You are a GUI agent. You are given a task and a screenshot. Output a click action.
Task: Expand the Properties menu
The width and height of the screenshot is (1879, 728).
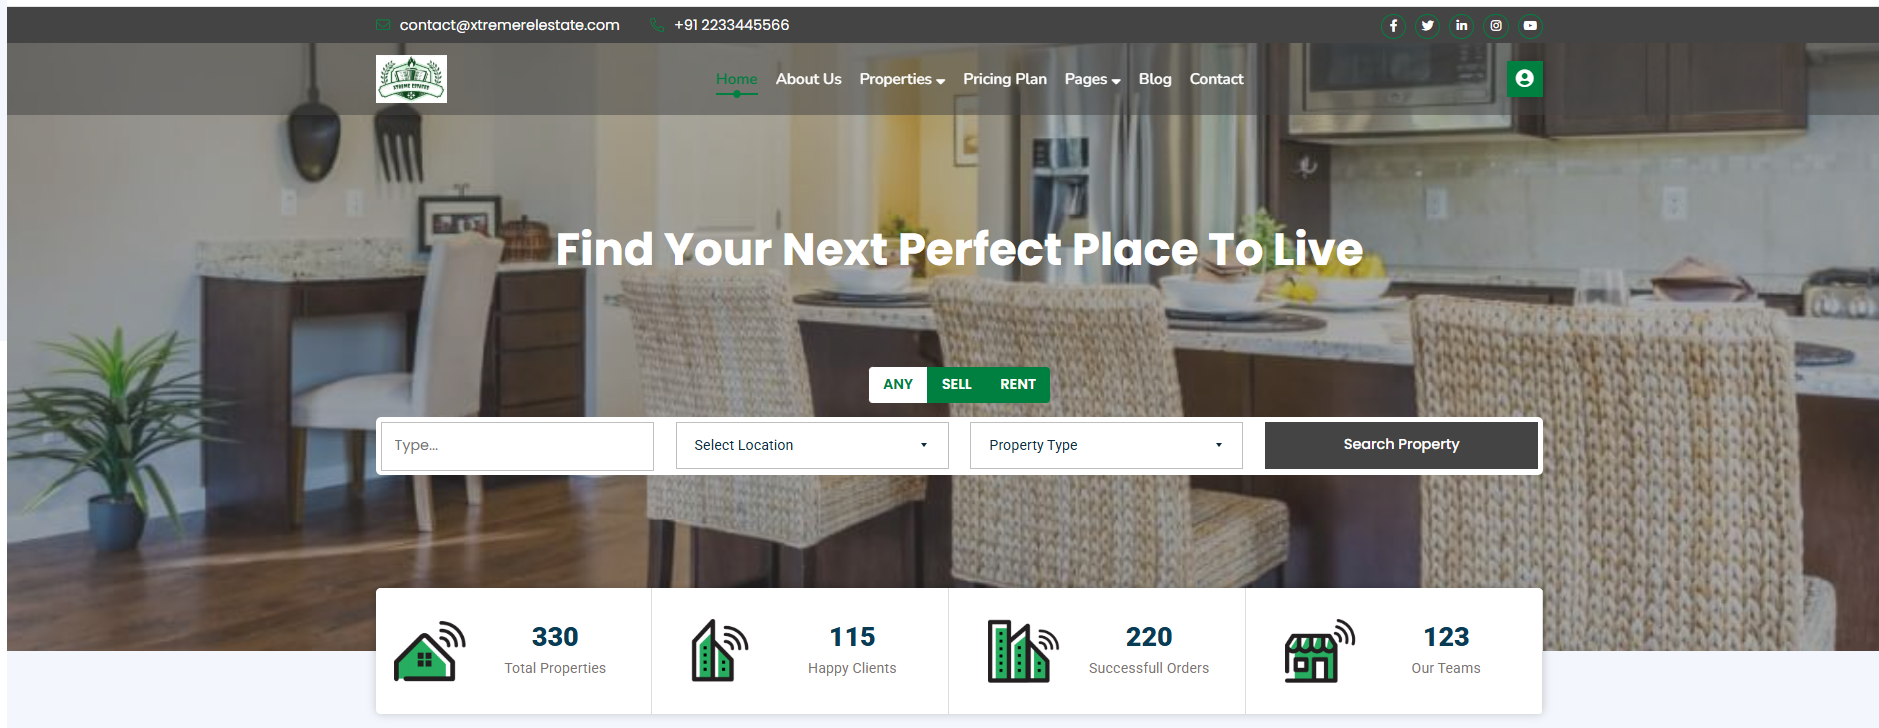tap(902, 79)
